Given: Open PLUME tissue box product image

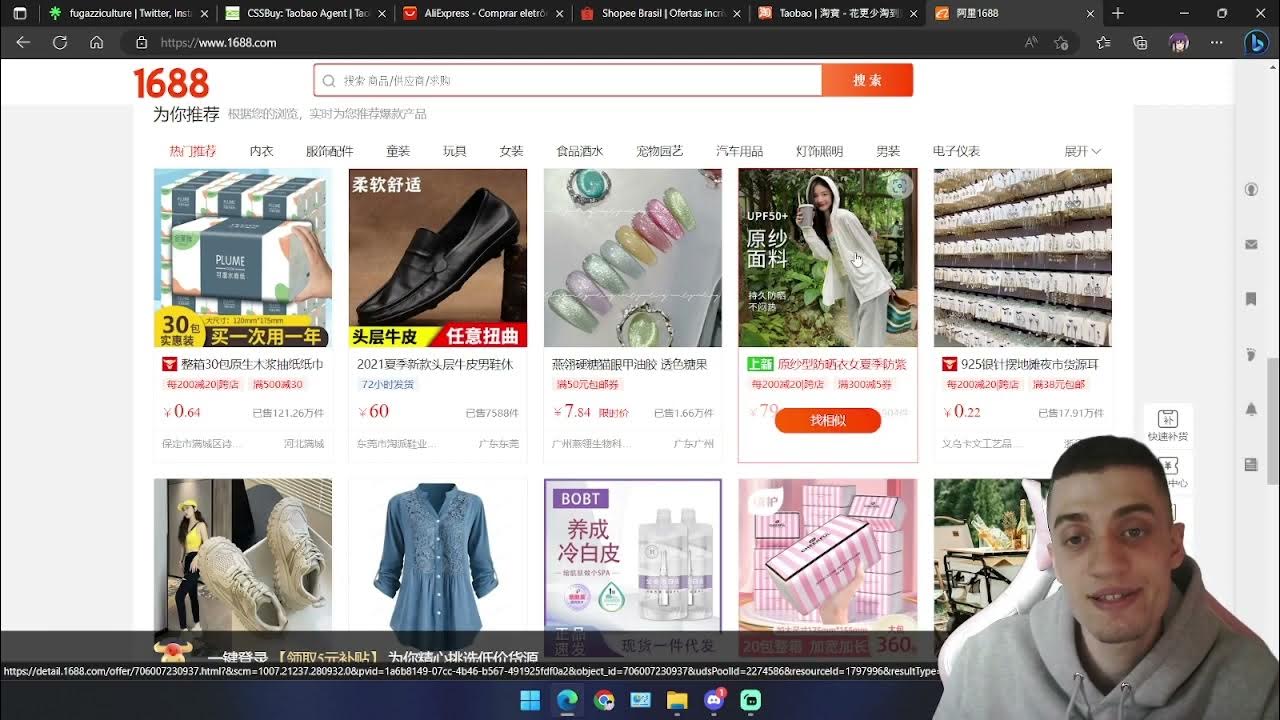Looking at the screenshot, I should (243, 258).
